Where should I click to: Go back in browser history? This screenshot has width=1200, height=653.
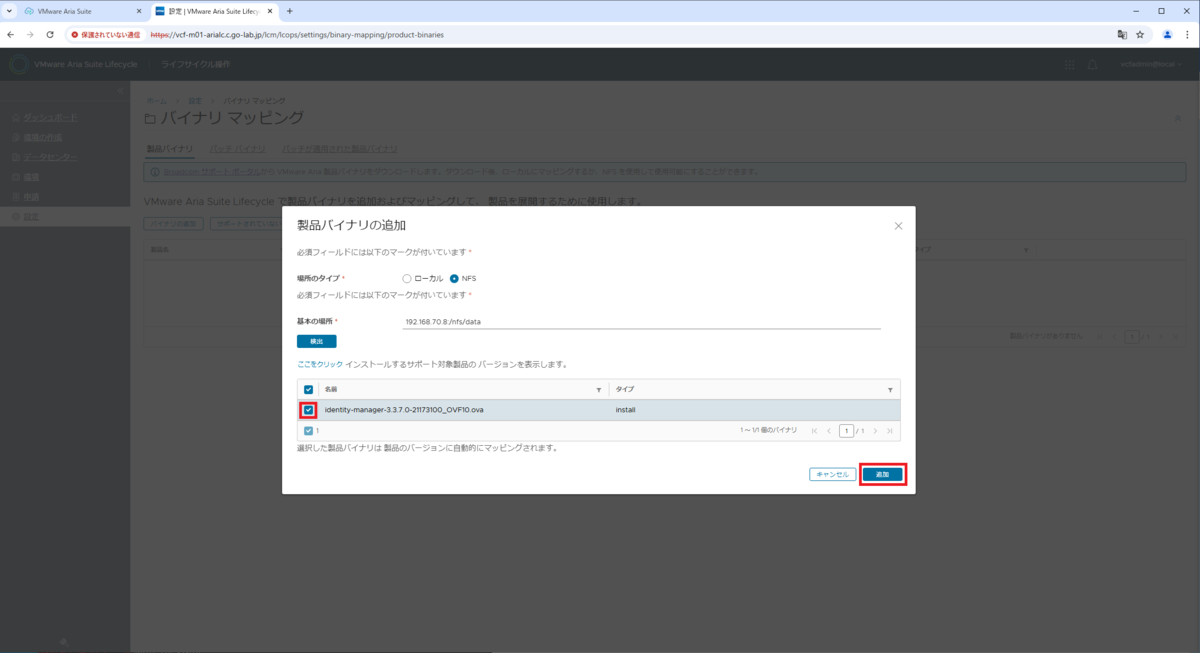(x=11, y=34)
